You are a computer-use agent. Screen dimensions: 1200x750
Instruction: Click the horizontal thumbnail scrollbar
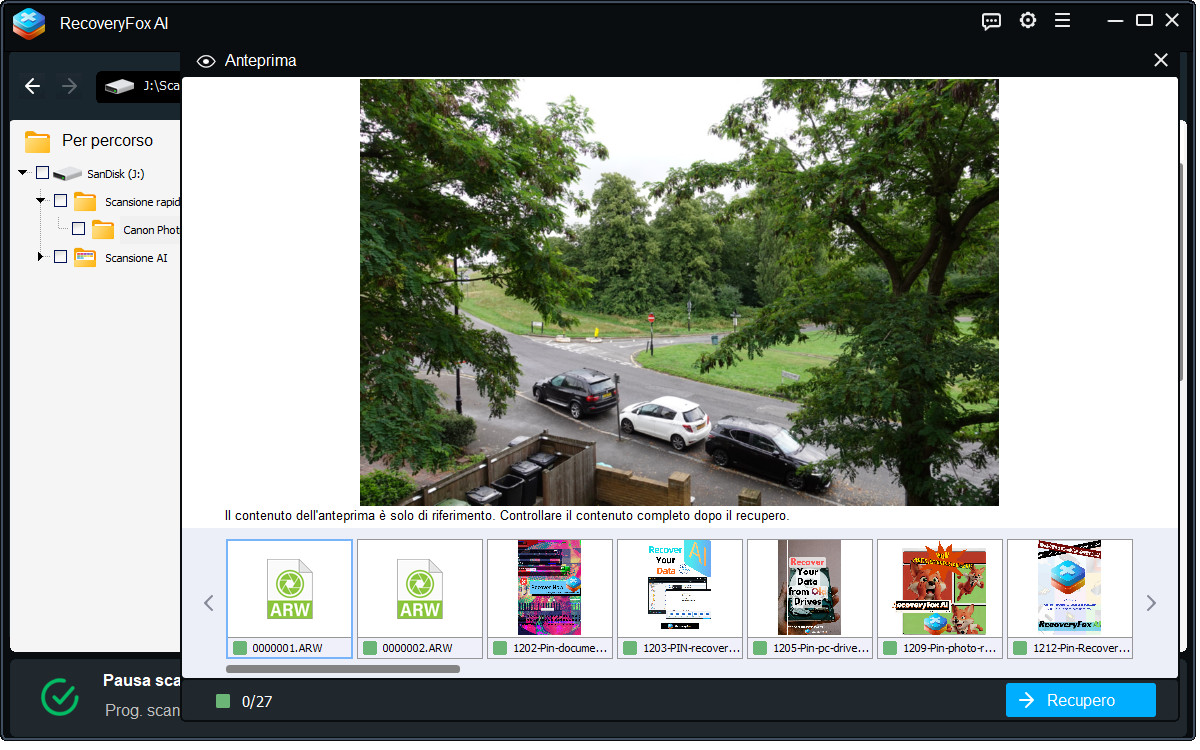(343, 669)
